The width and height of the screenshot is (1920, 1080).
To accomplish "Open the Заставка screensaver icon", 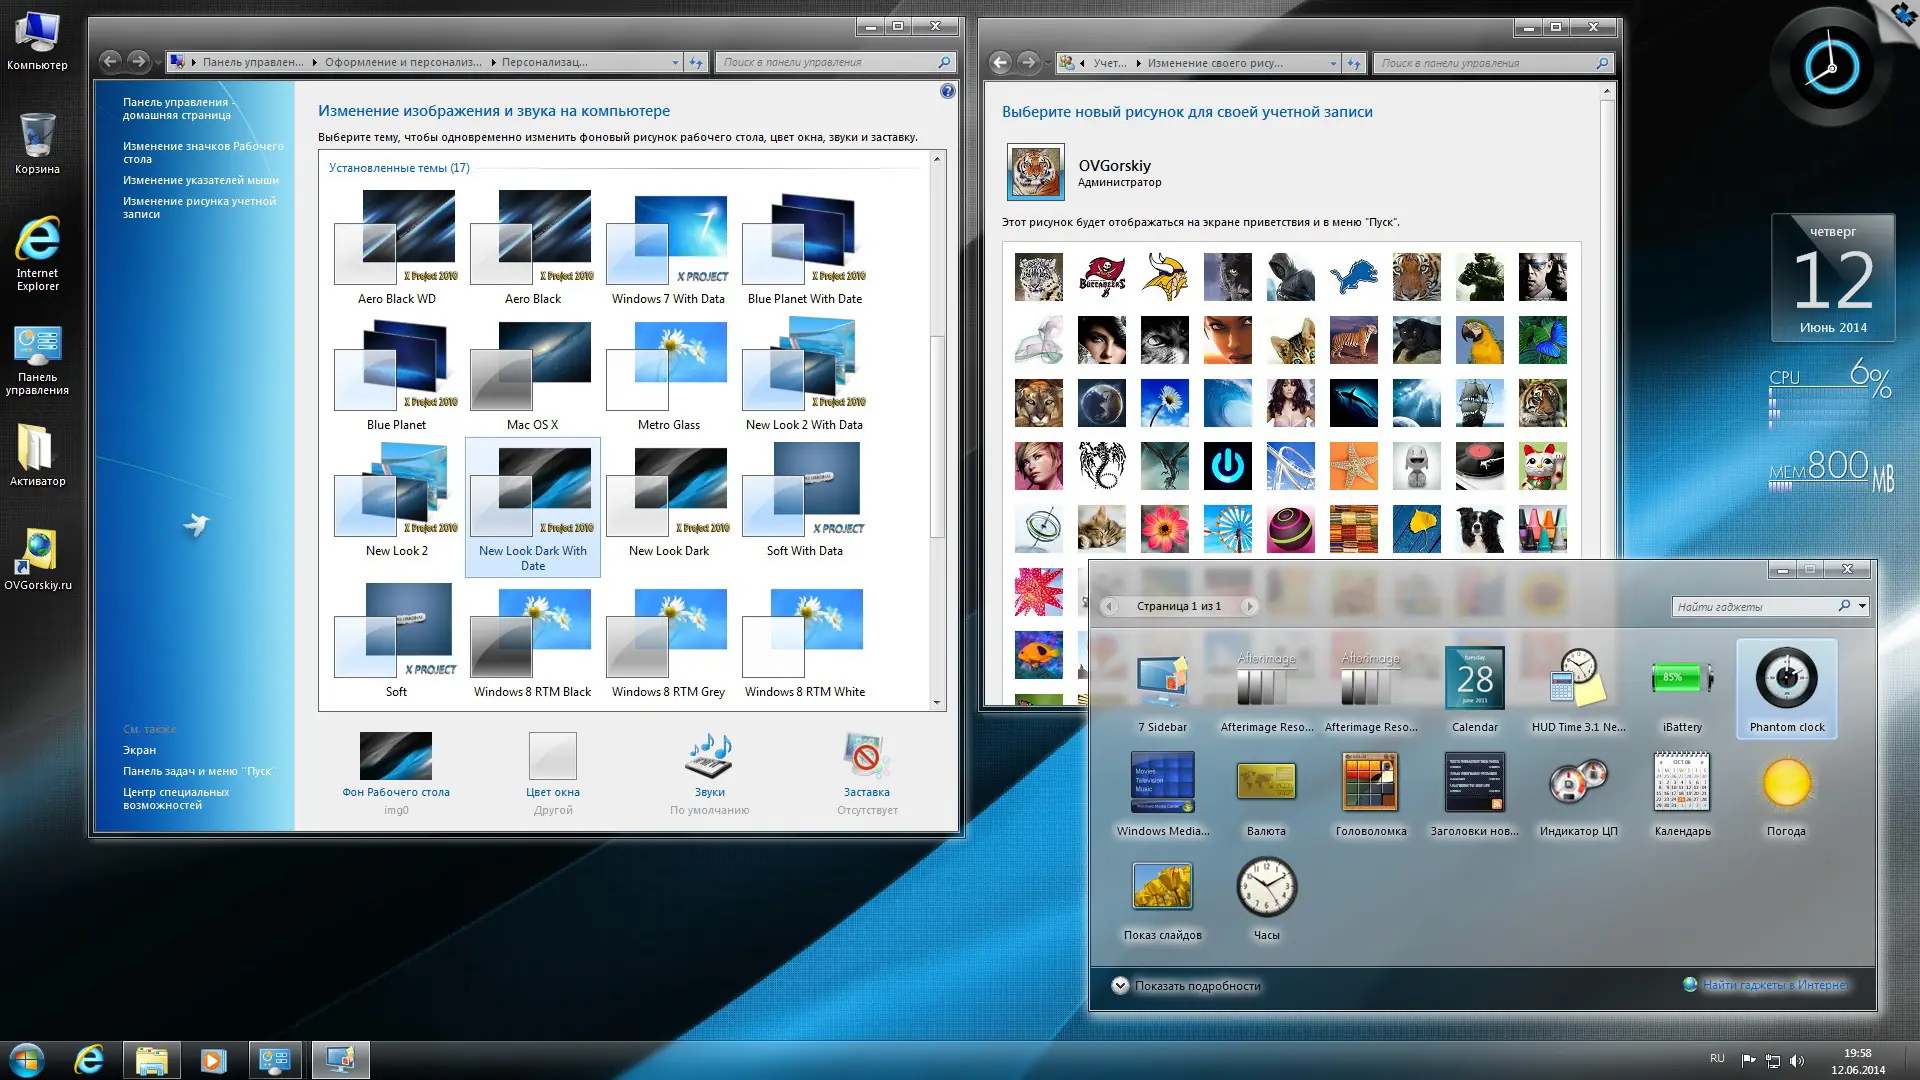I will pos(866,757).
